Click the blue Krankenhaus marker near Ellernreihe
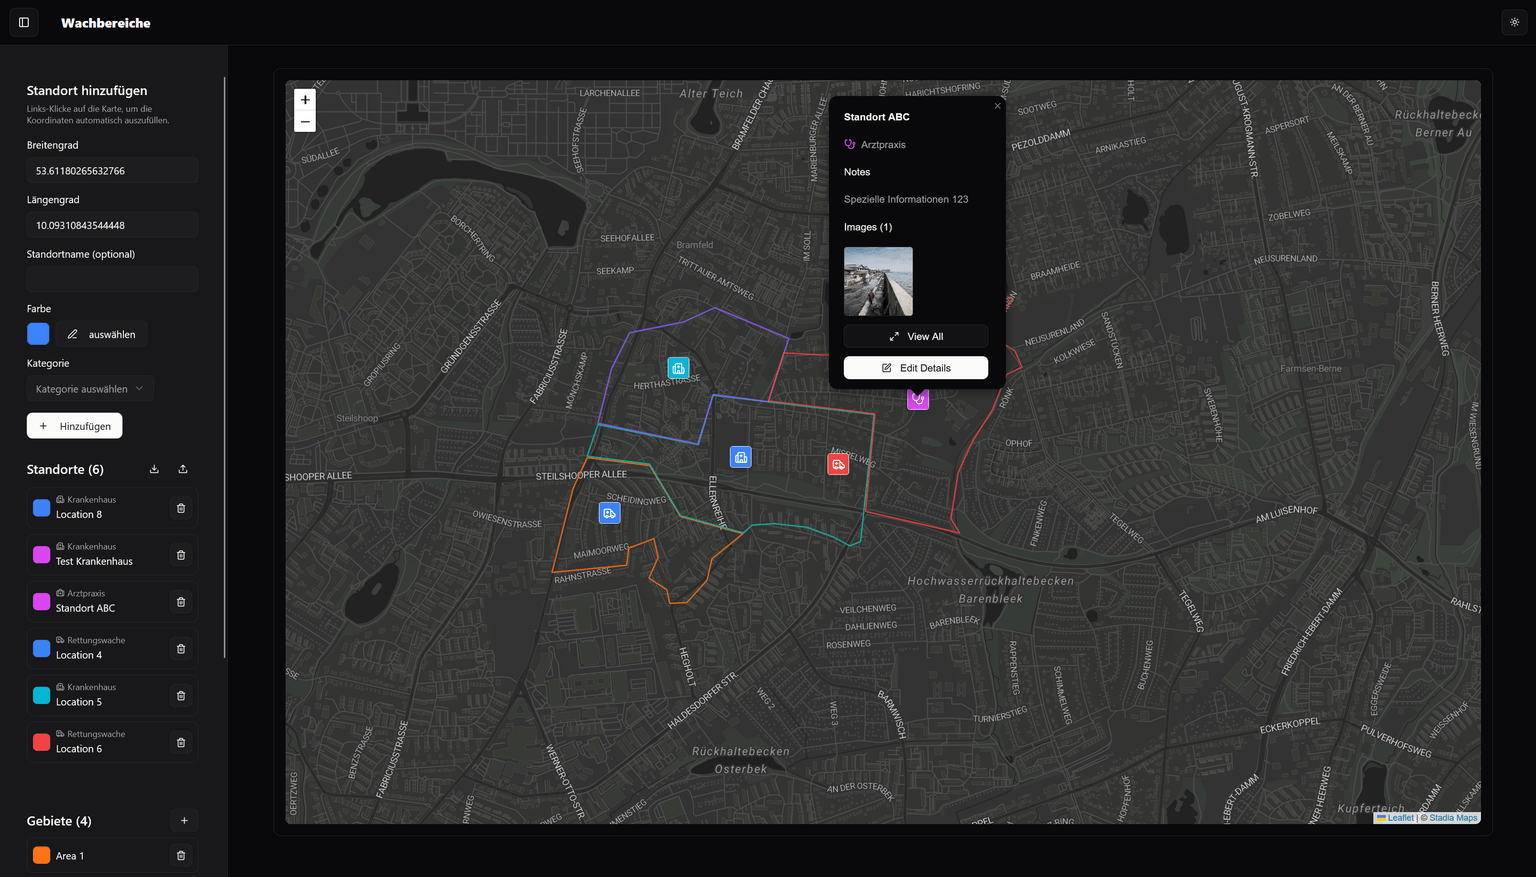The image size is (1536, 877). (741, 457)
